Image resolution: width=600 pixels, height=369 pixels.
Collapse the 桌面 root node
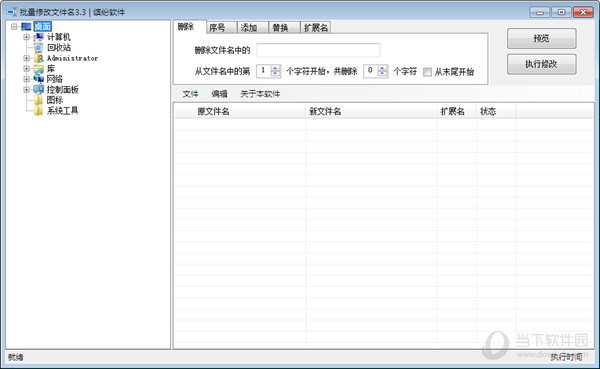pyautogui.click(x=14, y=26)
